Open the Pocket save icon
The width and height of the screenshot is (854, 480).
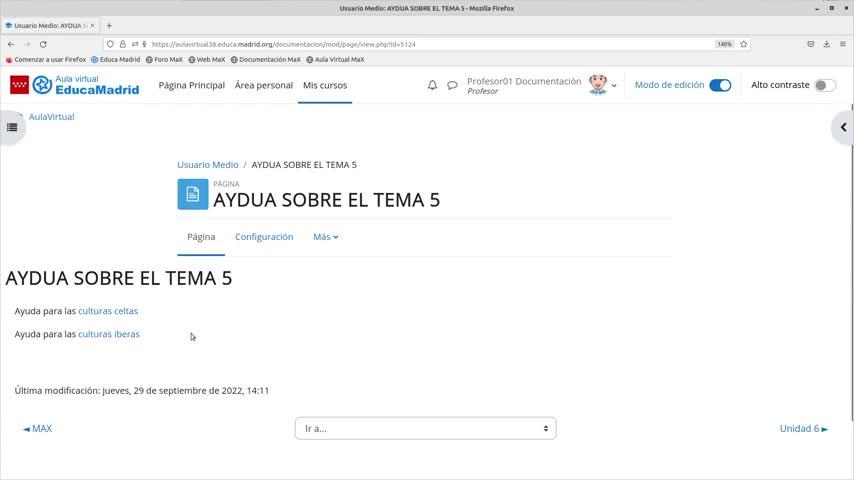810,44
